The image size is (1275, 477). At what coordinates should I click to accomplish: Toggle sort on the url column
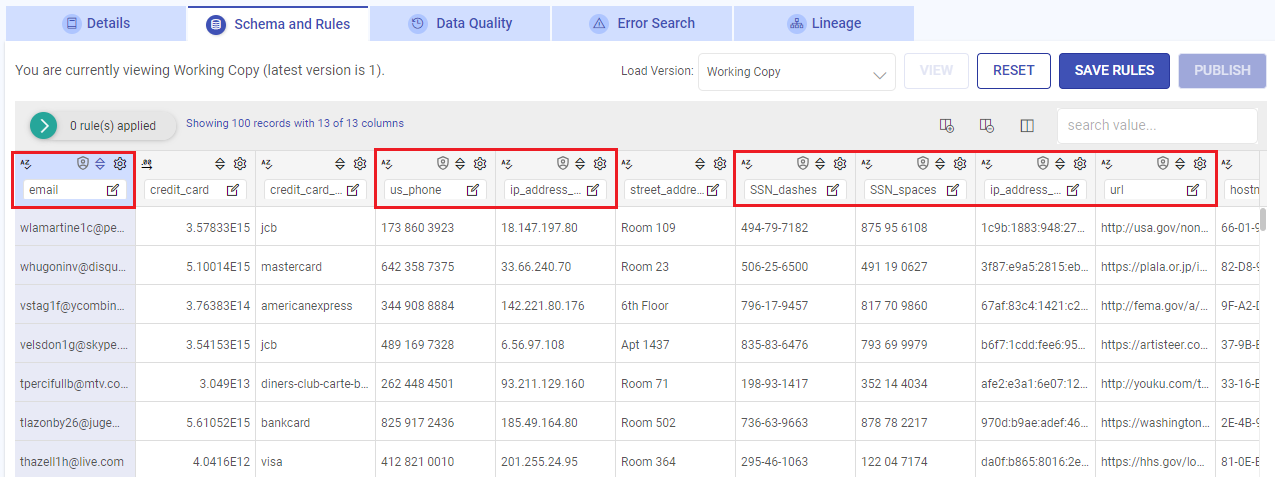[1180, 164]
